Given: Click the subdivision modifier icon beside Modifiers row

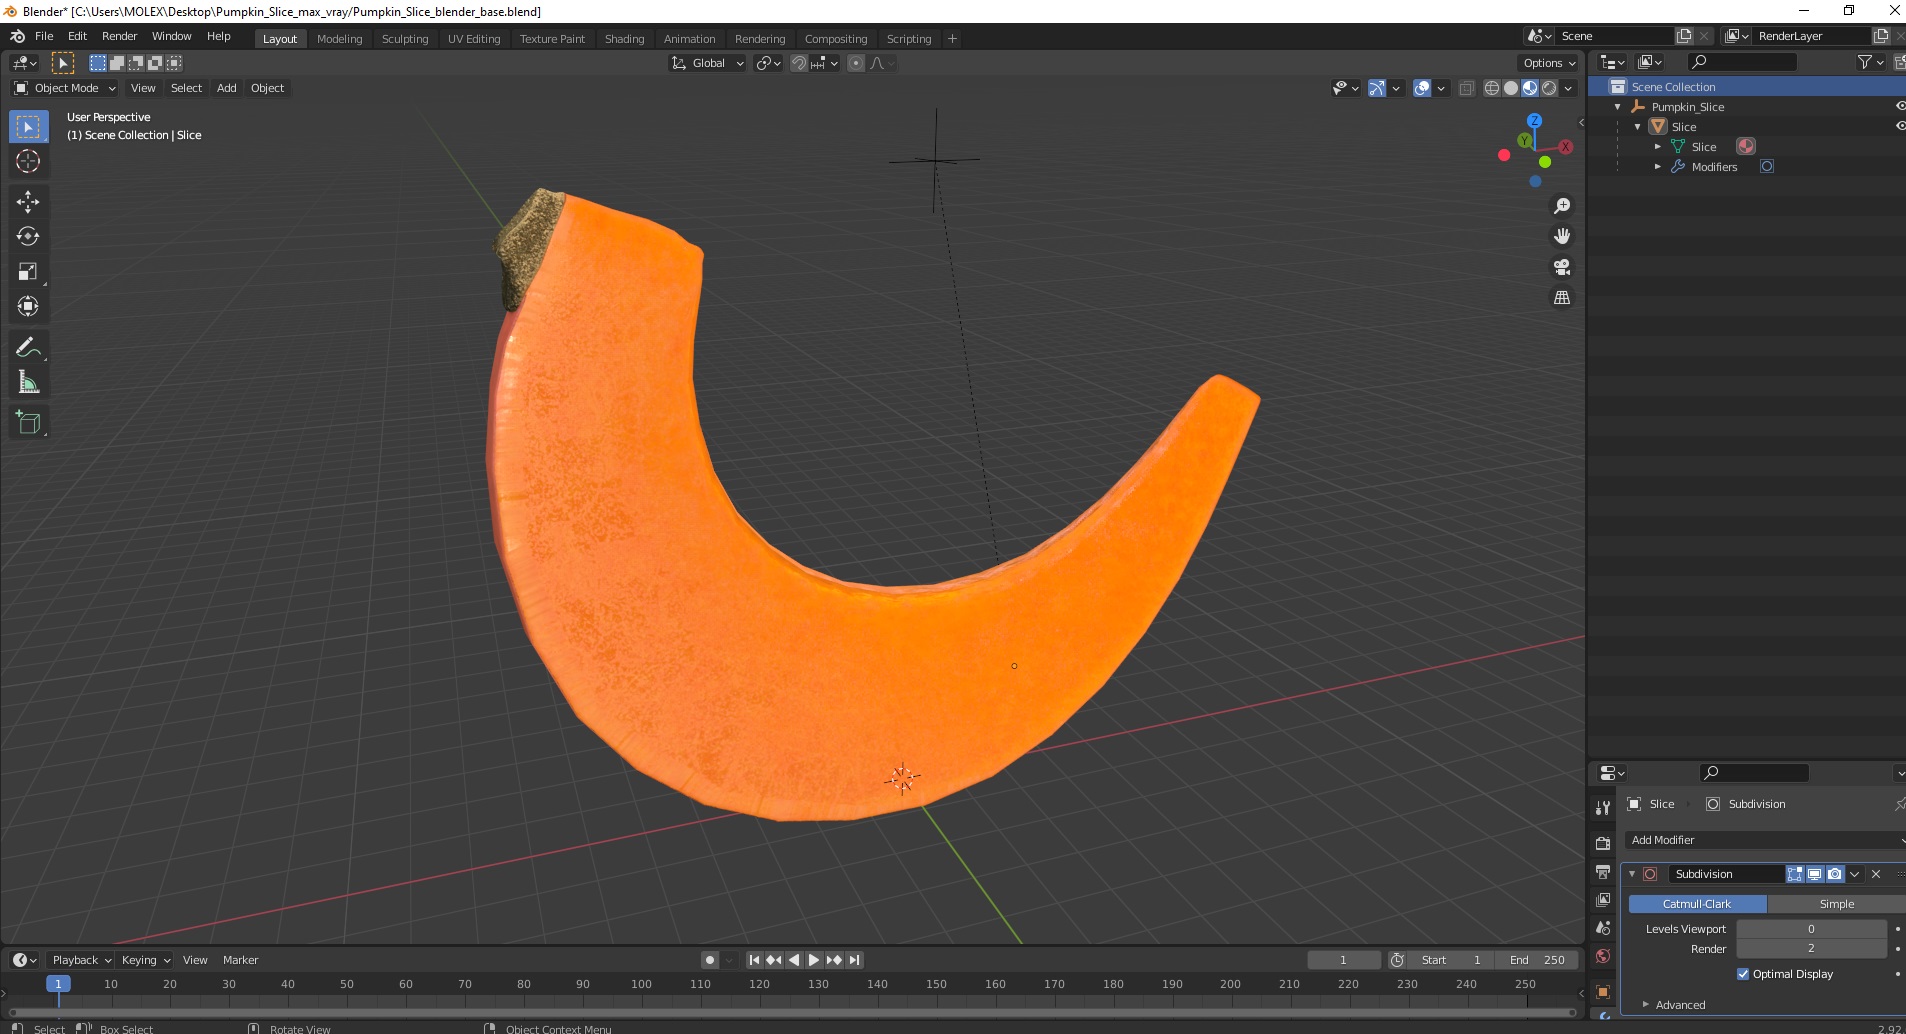Looking at the screenshot, I should (x=1767, y=166).
